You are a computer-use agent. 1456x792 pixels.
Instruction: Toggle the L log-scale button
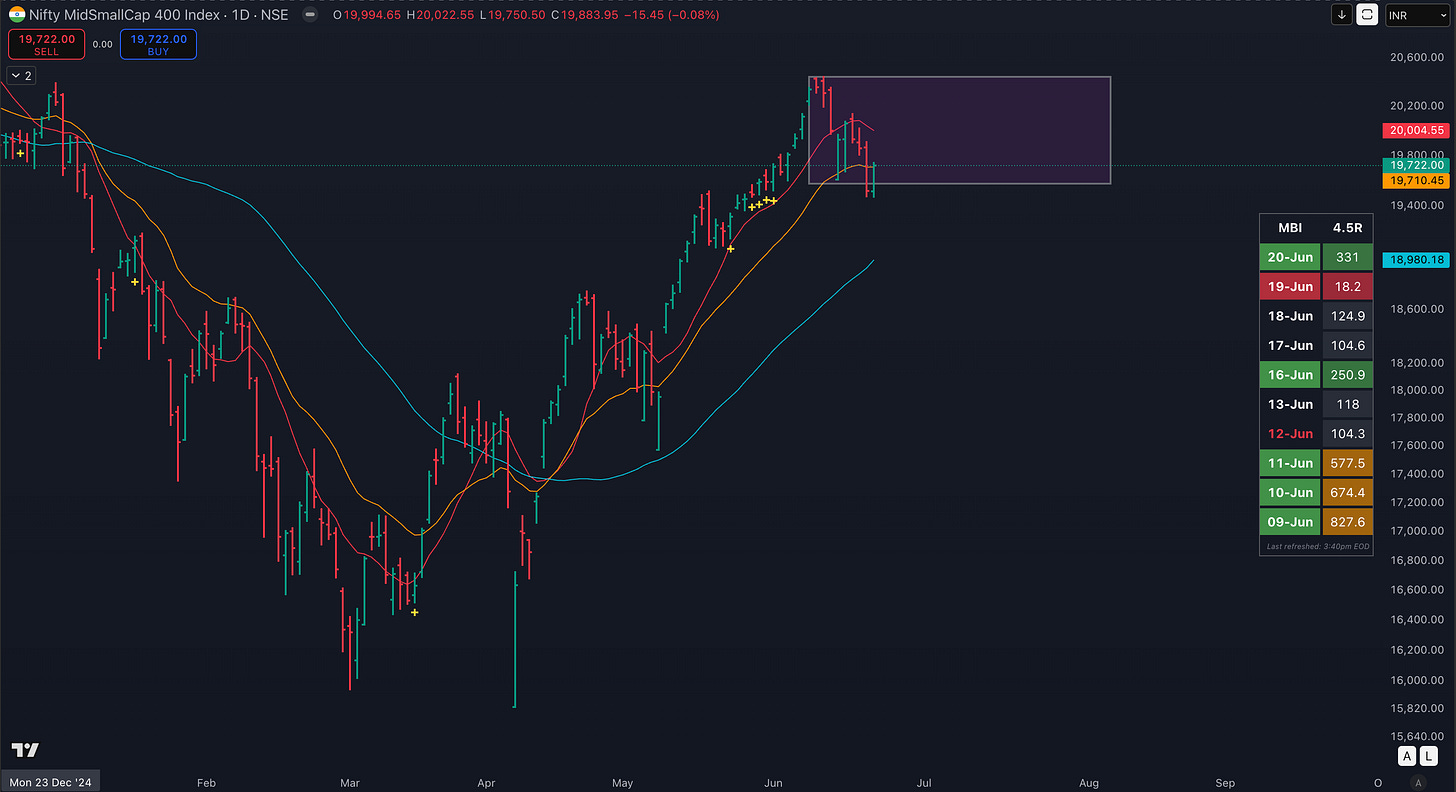[1427, 756]
